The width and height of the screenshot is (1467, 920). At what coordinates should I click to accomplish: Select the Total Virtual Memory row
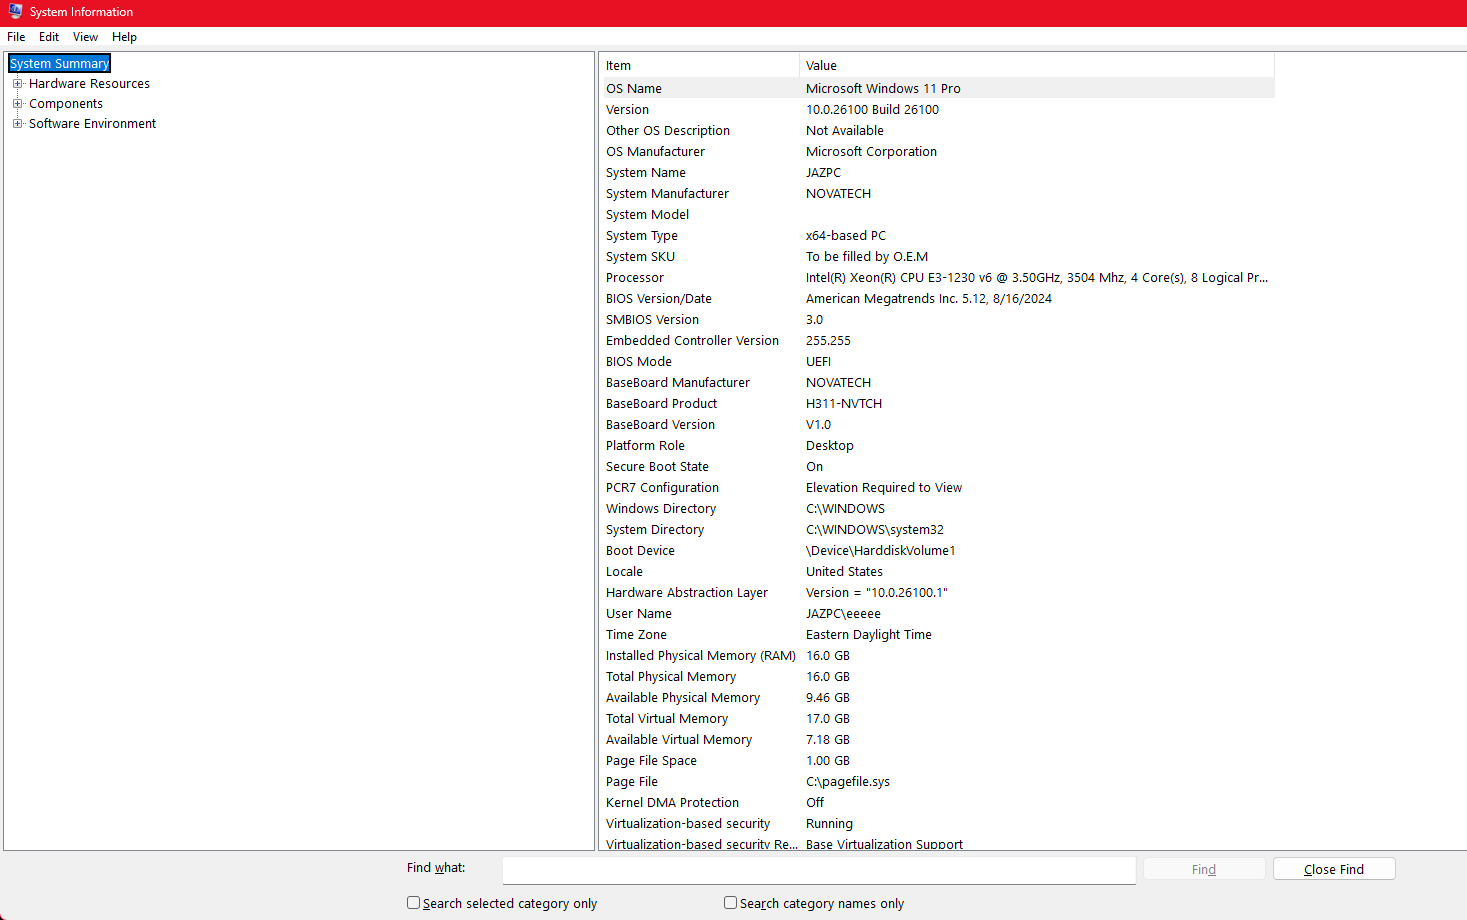pos(939,718)
